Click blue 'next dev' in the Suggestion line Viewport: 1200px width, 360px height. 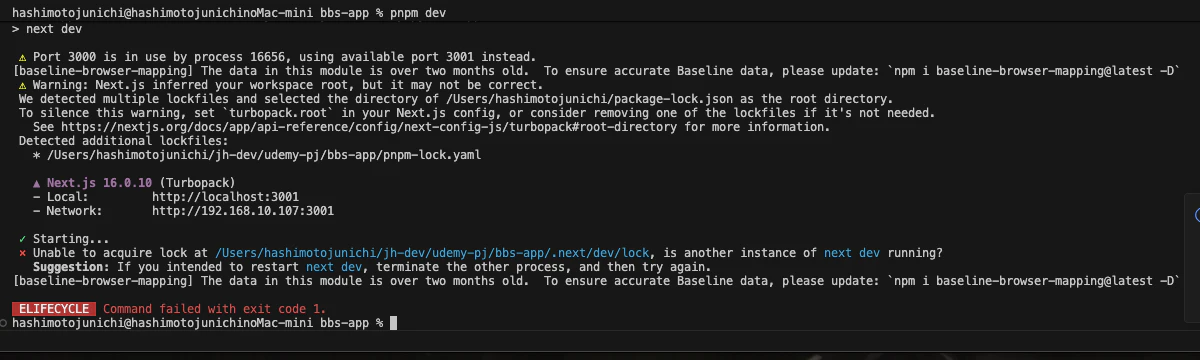(x=334, y=267)
